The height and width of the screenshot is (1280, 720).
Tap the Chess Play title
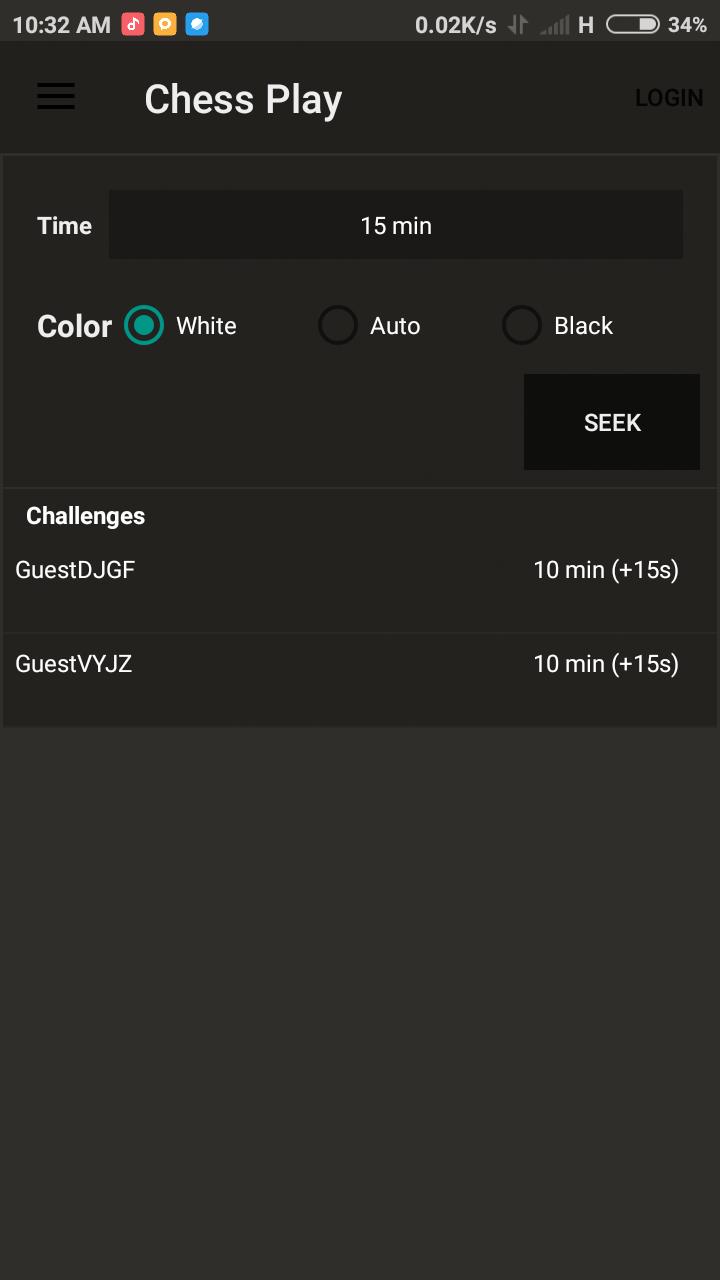(x=243, y=99)
